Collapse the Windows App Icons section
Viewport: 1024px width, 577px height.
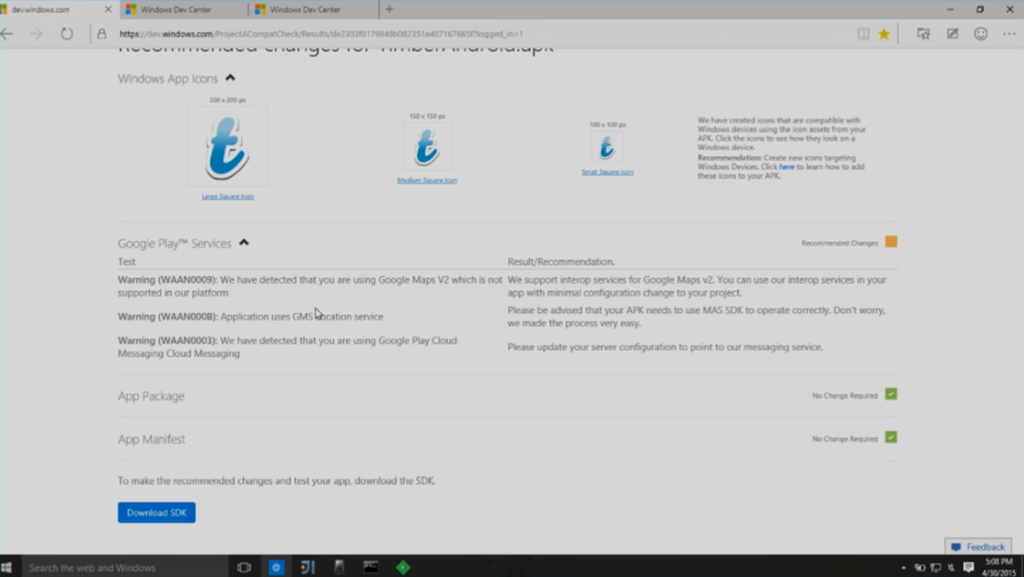[x=230, y=78]
